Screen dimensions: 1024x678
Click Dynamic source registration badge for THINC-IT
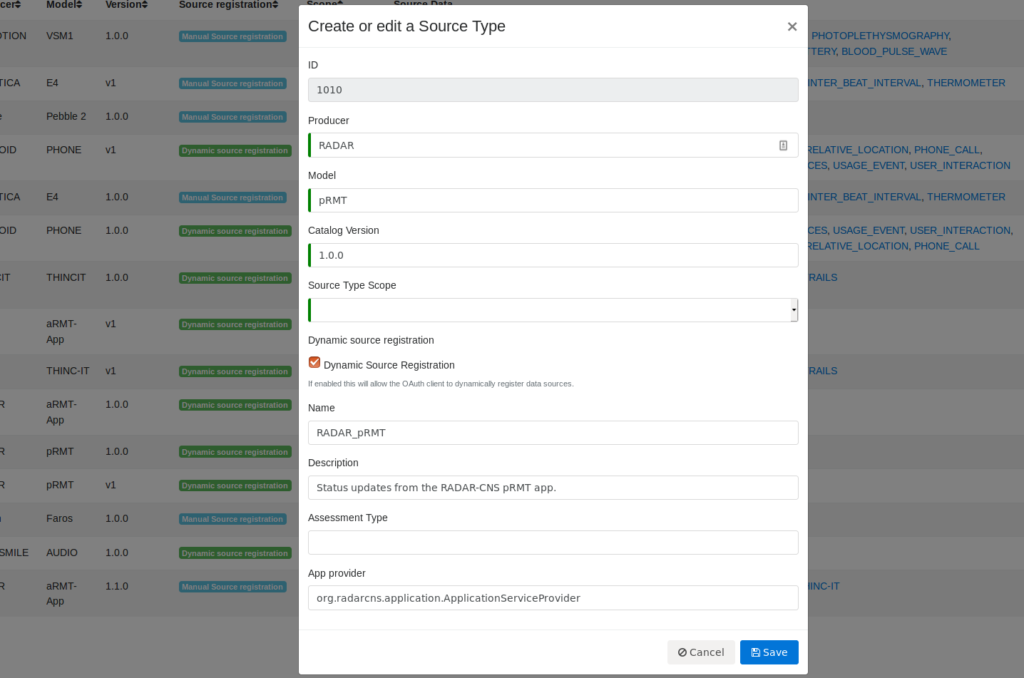click(235, 371)
